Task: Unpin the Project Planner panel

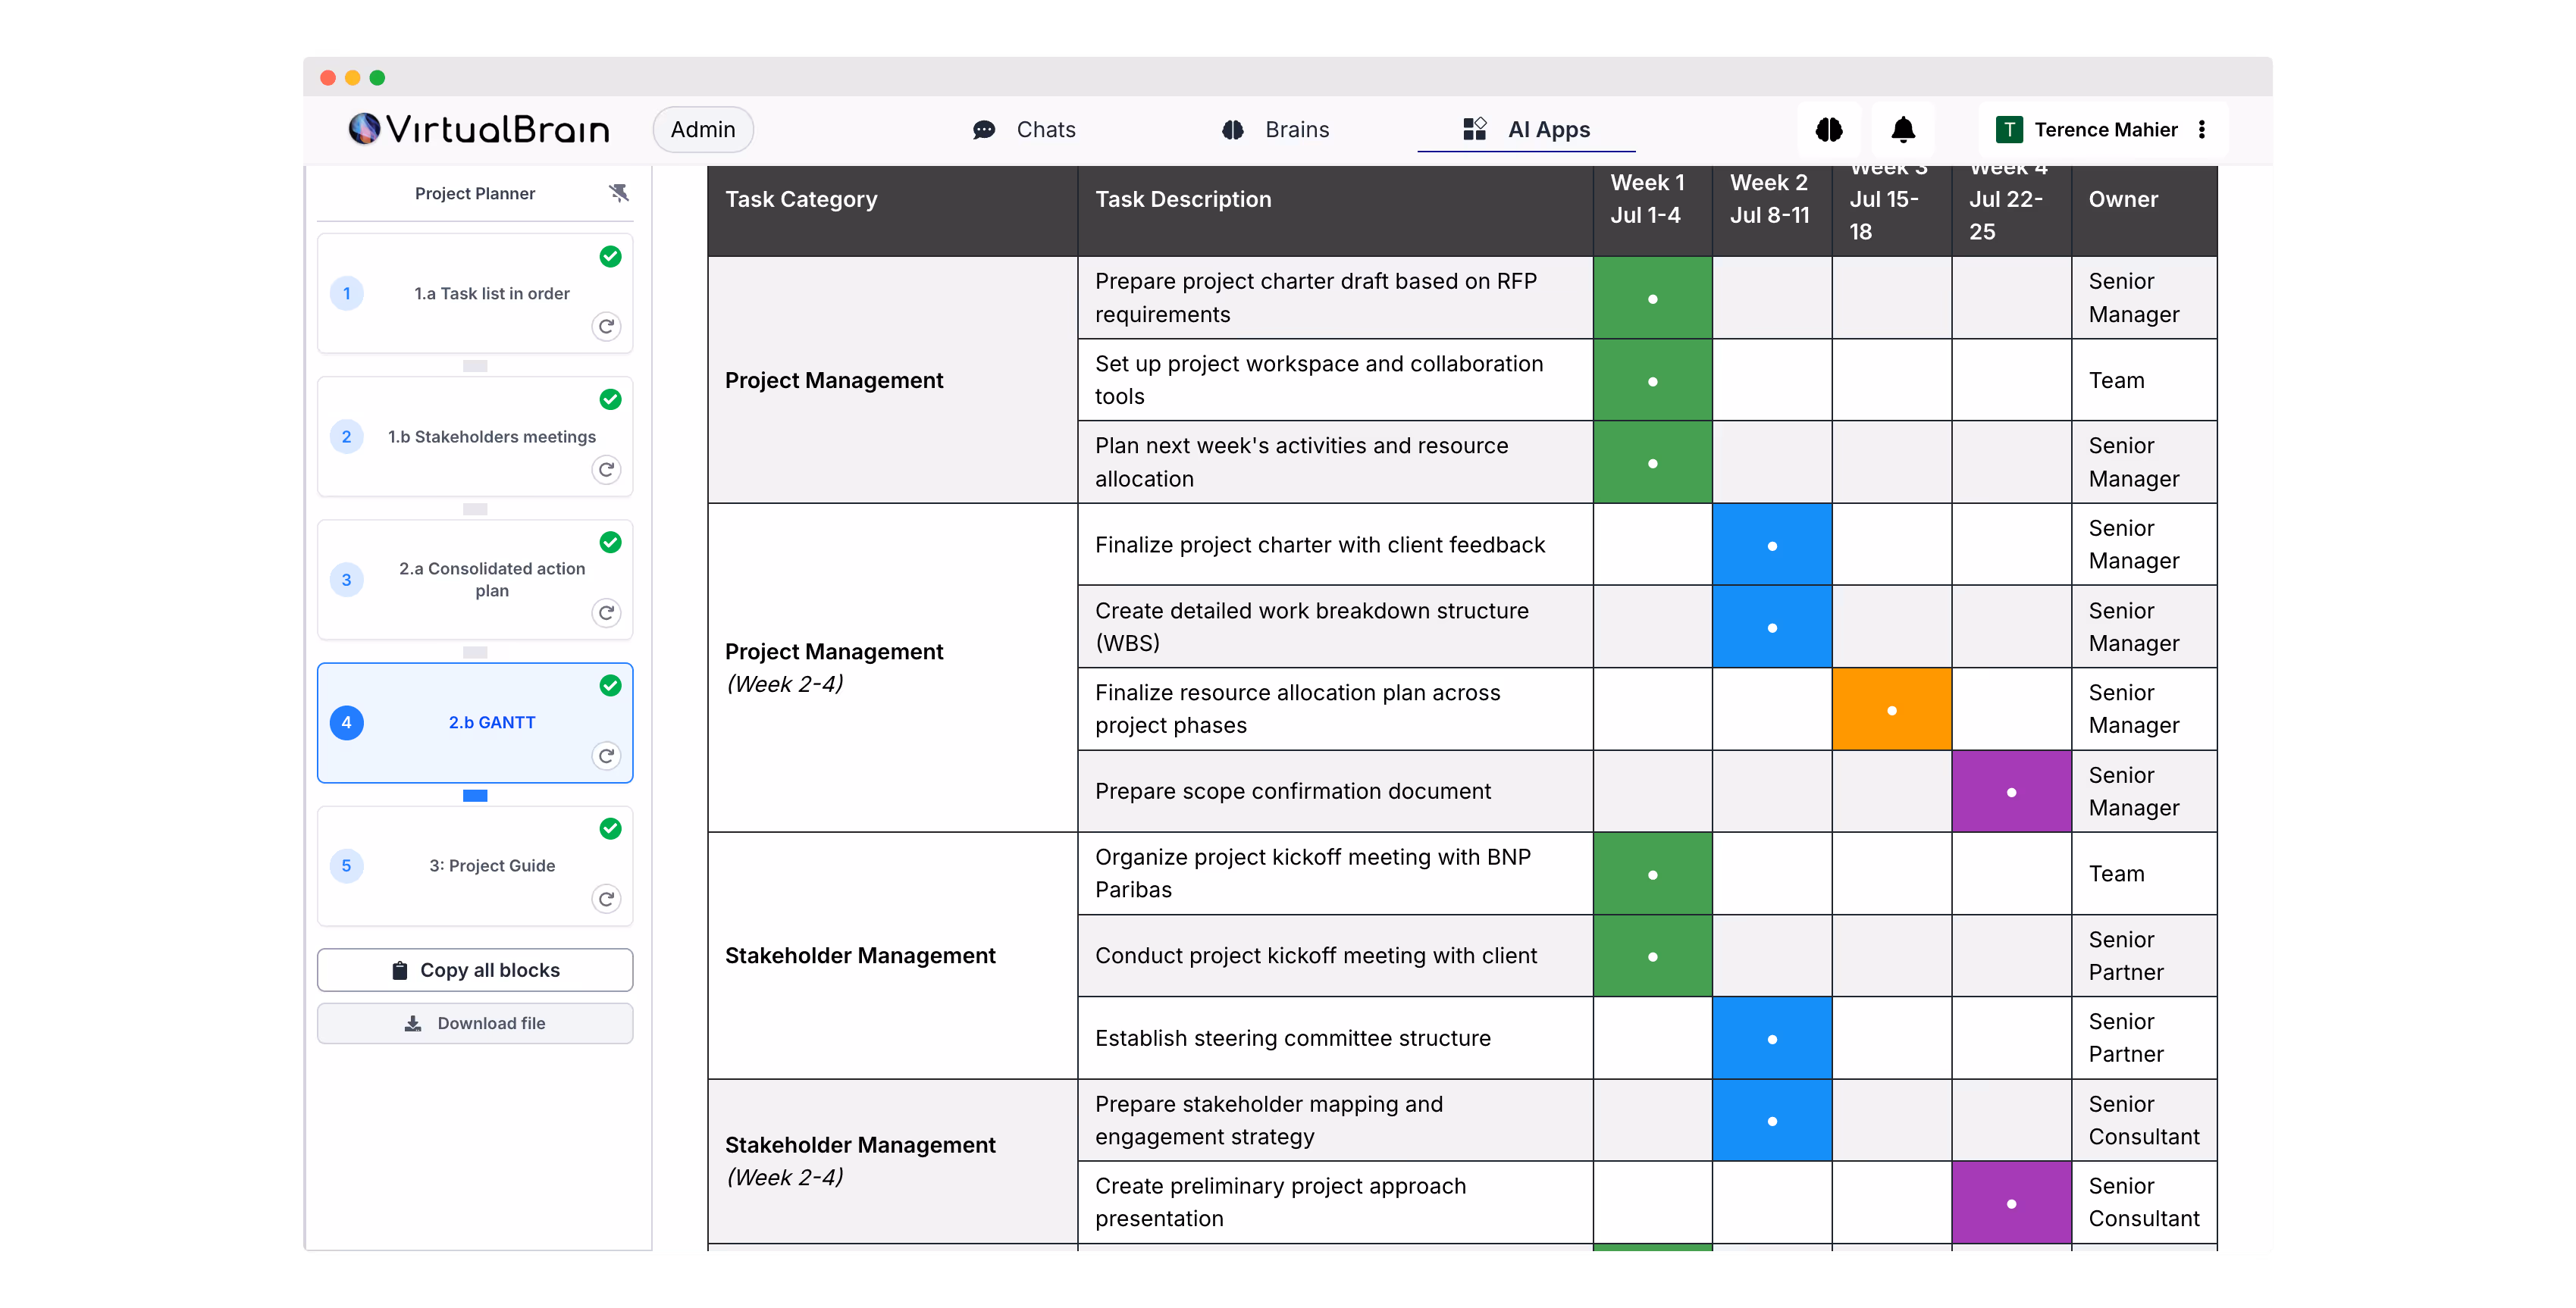Action: [619, 193]
